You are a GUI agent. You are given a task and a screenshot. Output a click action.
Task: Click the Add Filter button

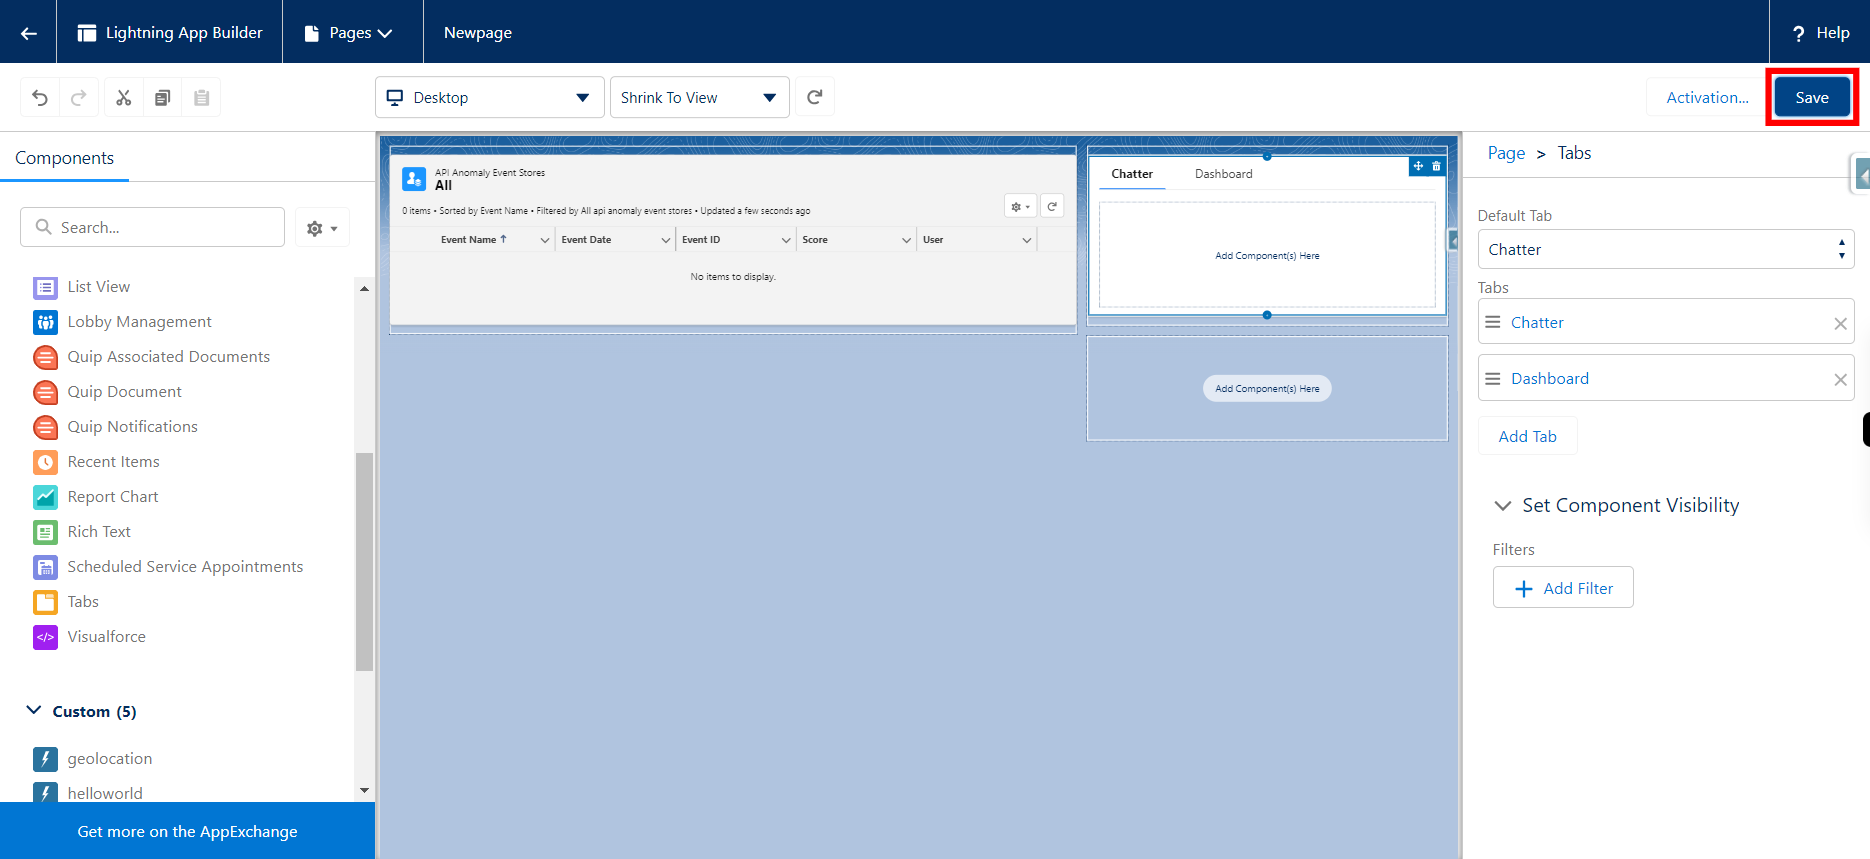click(x=1563, y=588)
